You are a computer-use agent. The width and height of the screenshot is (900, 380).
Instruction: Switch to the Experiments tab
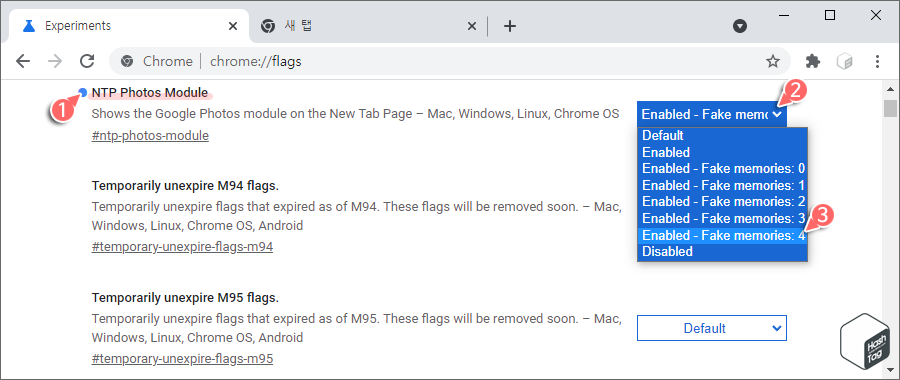pyautogui.click(x=129, y=26)
